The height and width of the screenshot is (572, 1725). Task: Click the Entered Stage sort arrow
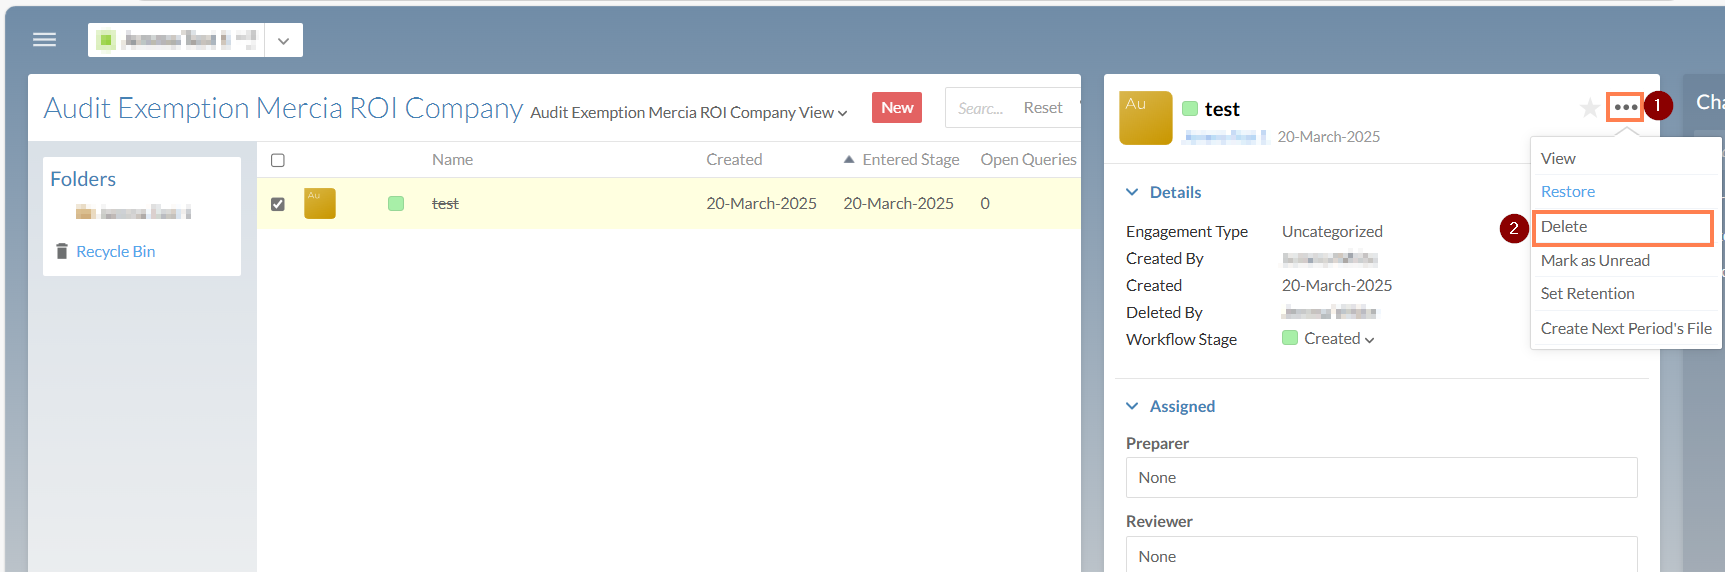[848, 159]
